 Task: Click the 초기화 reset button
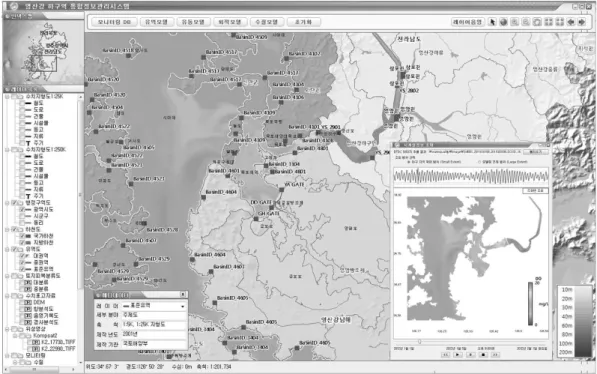[303, 22]
